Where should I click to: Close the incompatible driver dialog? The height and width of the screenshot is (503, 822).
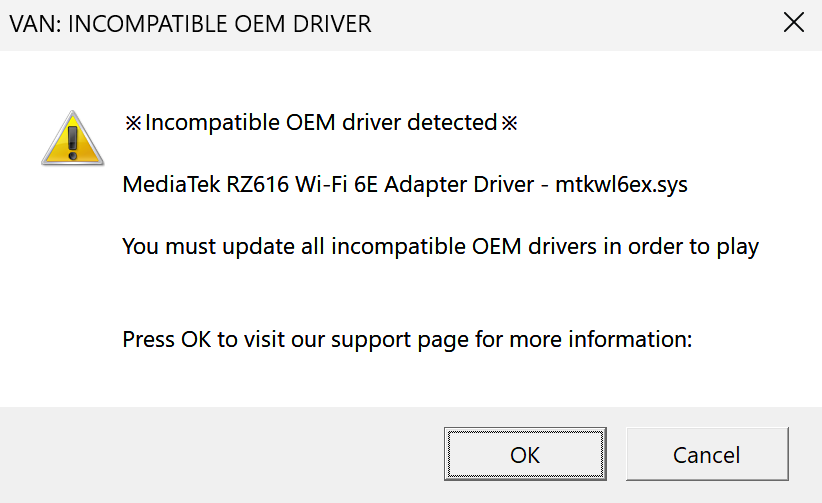click(x=794, y=24)
